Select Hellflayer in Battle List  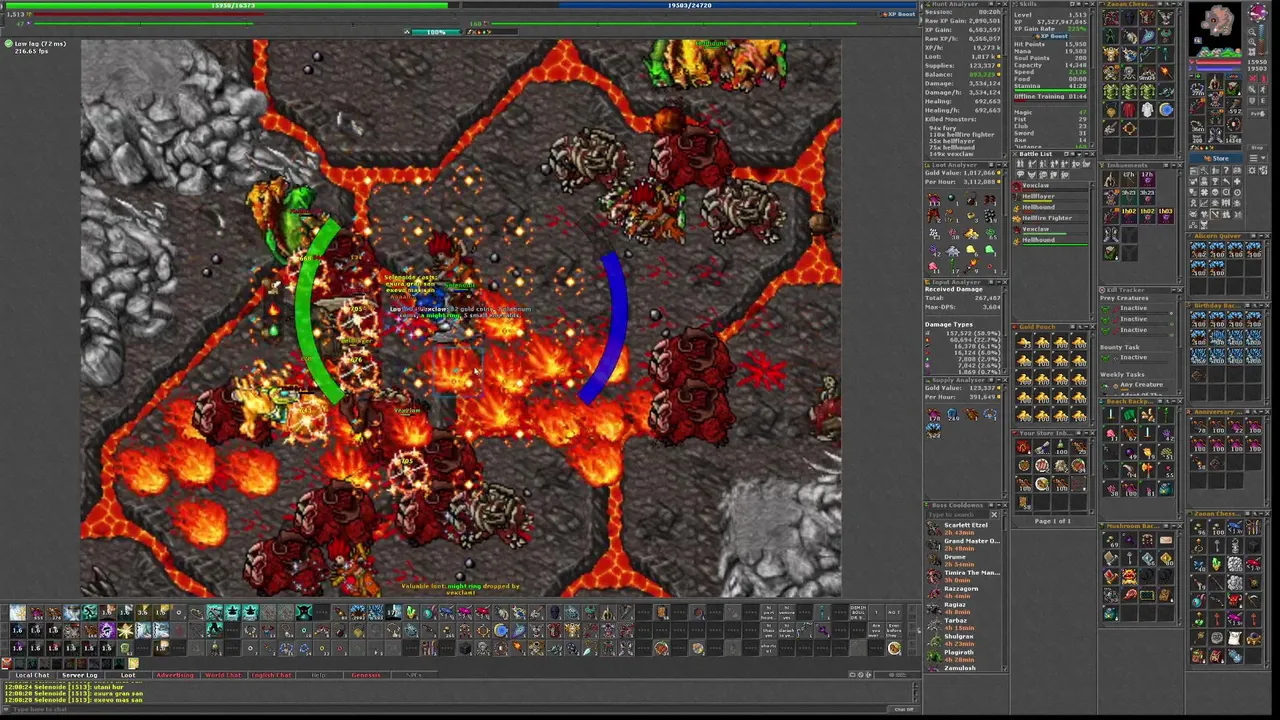1049,198
